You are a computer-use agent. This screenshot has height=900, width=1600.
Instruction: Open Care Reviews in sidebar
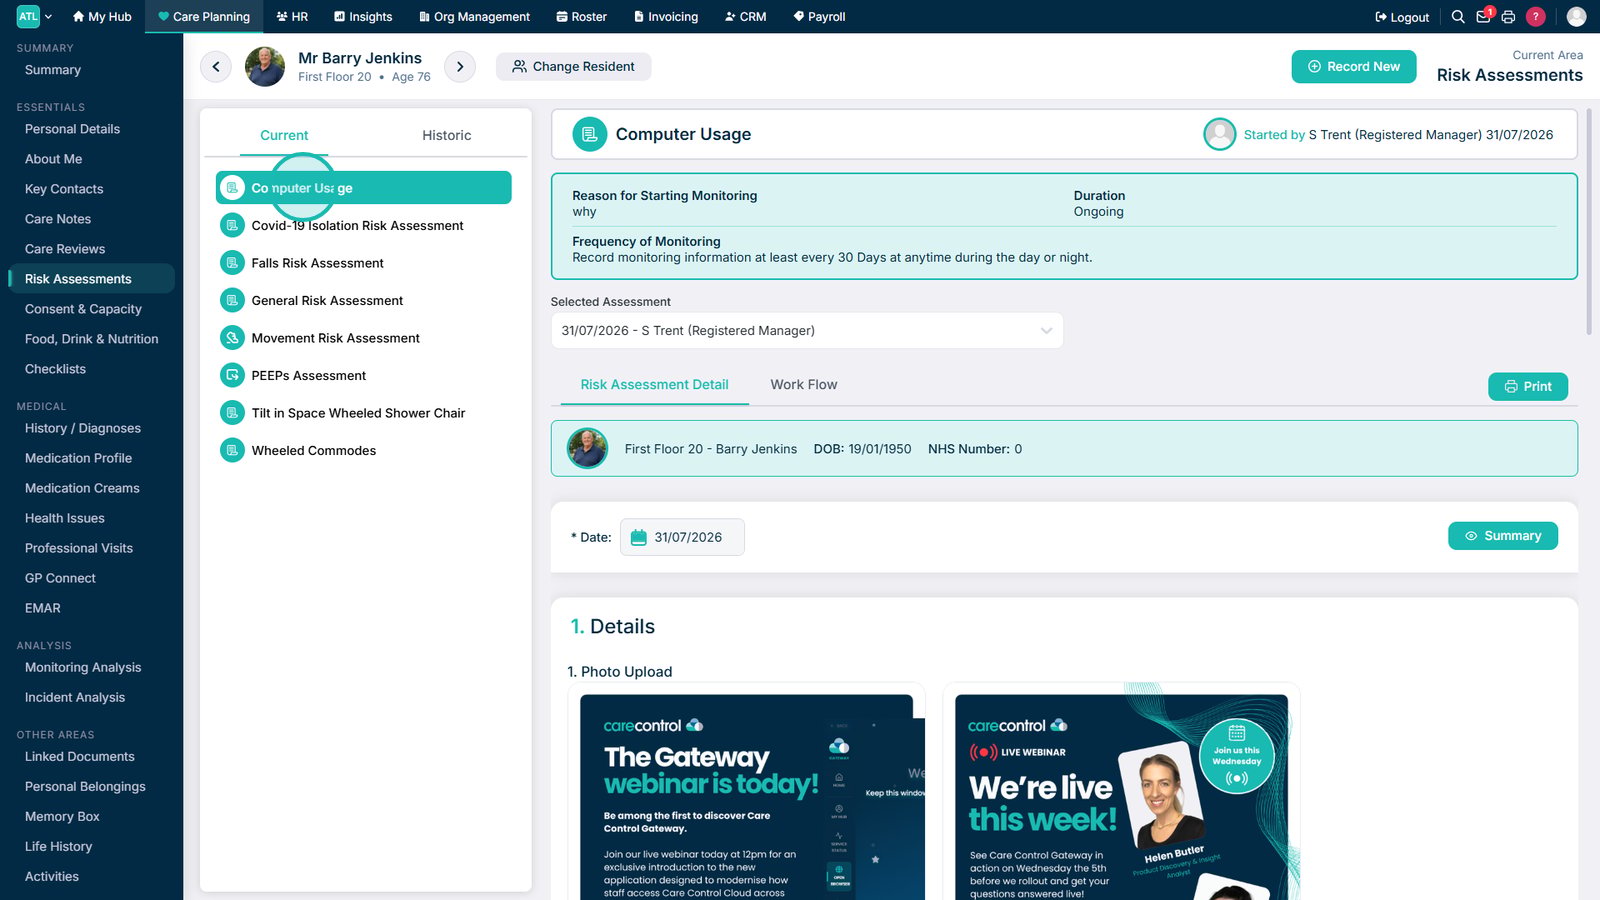click(65, 249)
